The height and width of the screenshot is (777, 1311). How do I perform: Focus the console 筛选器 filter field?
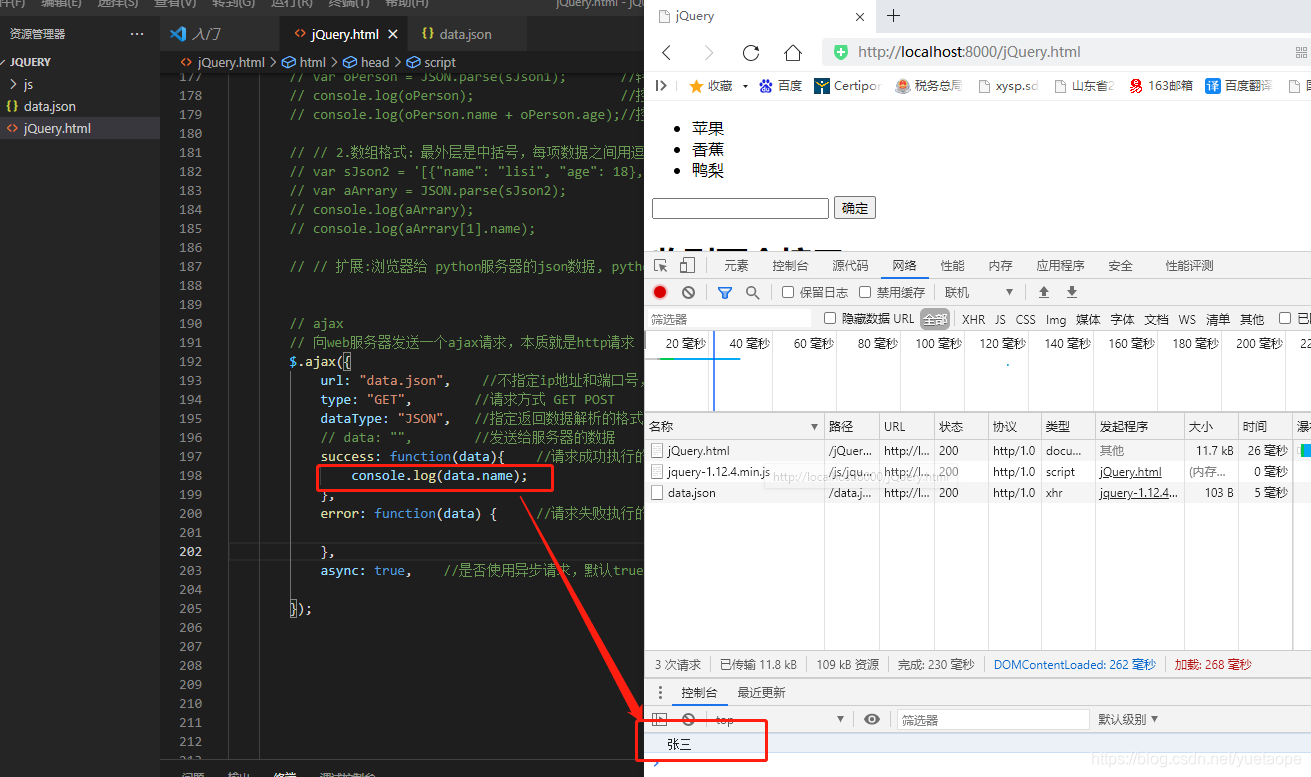click(x=992, y=719)
